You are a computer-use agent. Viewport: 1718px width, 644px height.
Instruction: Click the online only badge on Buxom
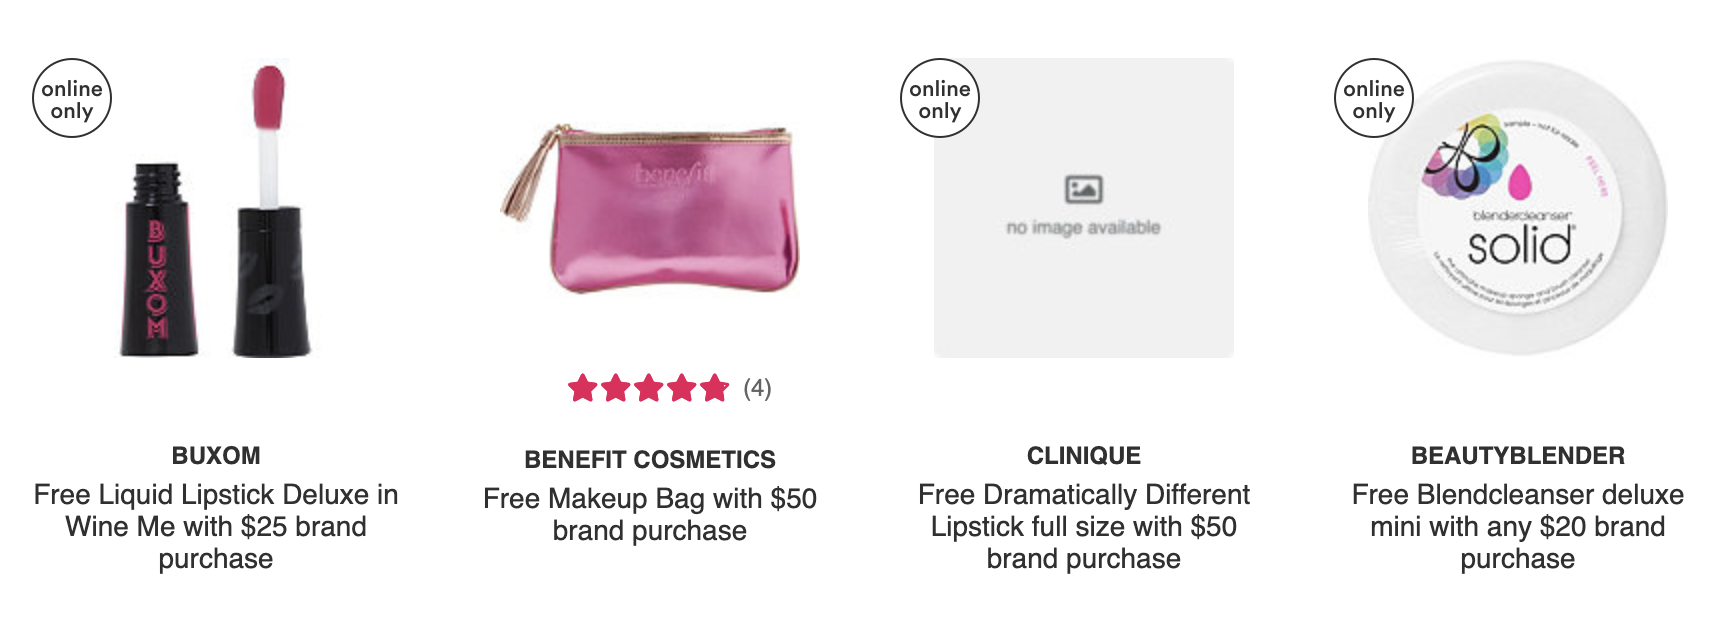[72, 98]
